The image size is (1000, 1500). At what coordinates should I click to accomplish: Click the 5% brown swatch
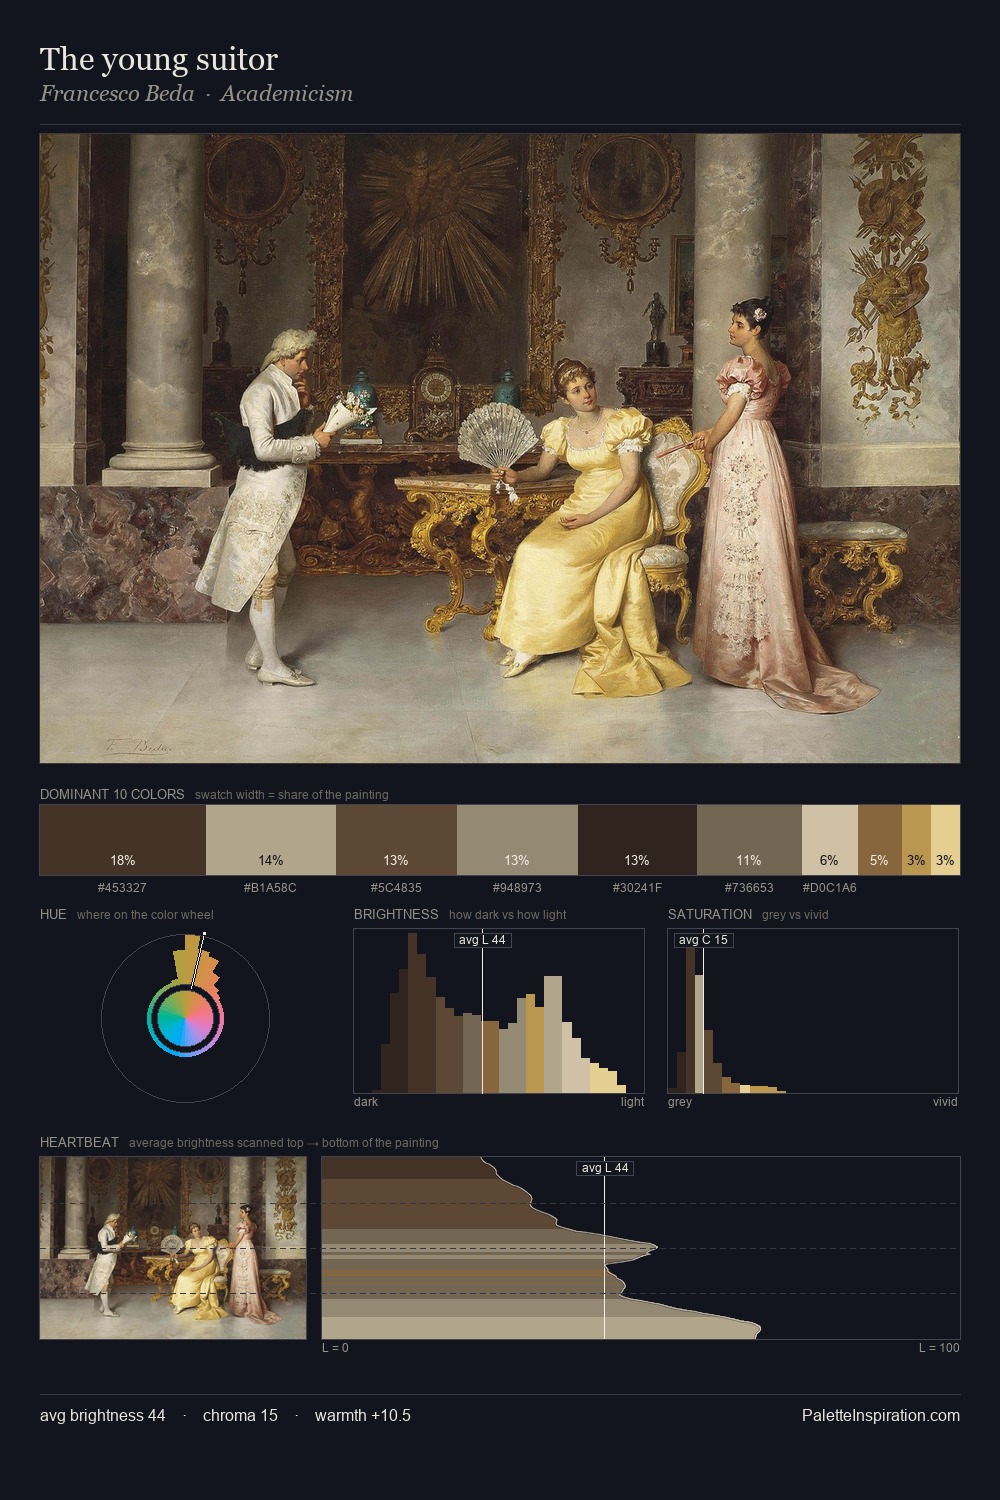tap(880, 840)
